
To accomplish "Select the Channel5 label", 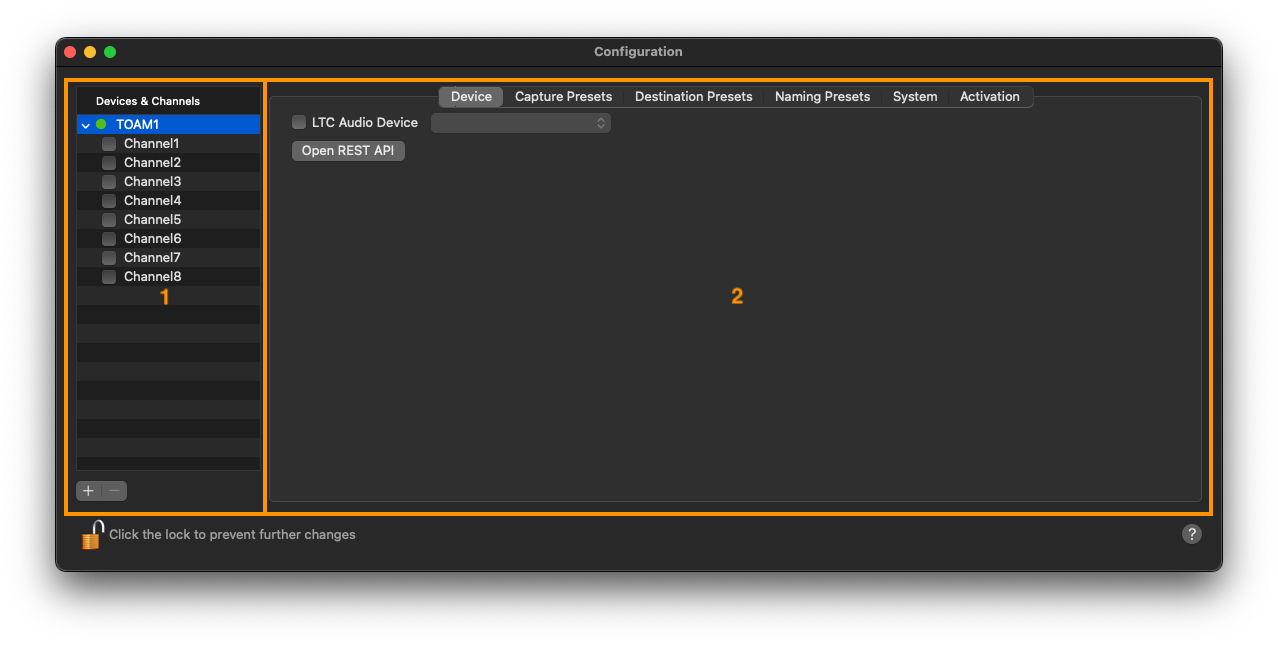I will (x=152, y=220).
